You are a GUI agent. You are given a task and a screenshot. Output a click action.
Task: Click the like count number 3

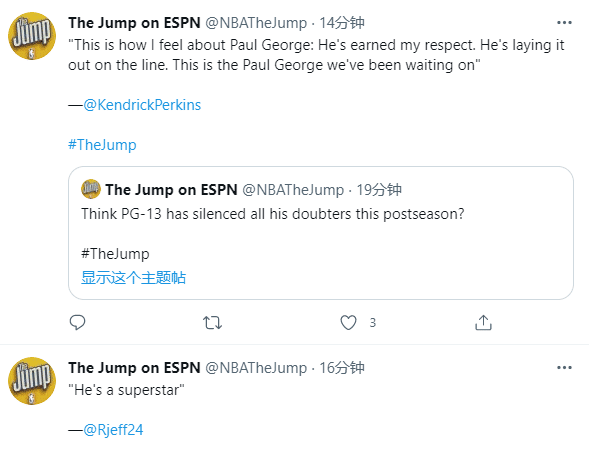click(x=372, y=322)
